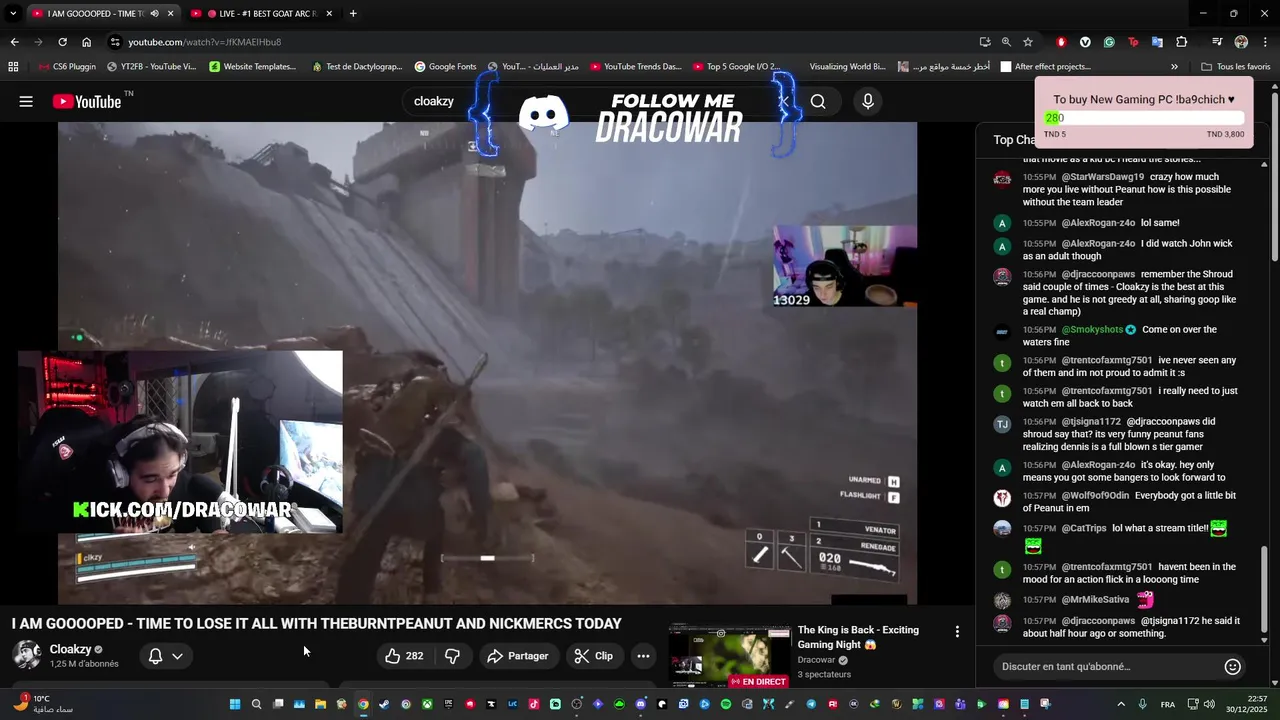Open the more actions three-dot button beside Clip
Screen dimensions: 1280x720
click(643, 656)
